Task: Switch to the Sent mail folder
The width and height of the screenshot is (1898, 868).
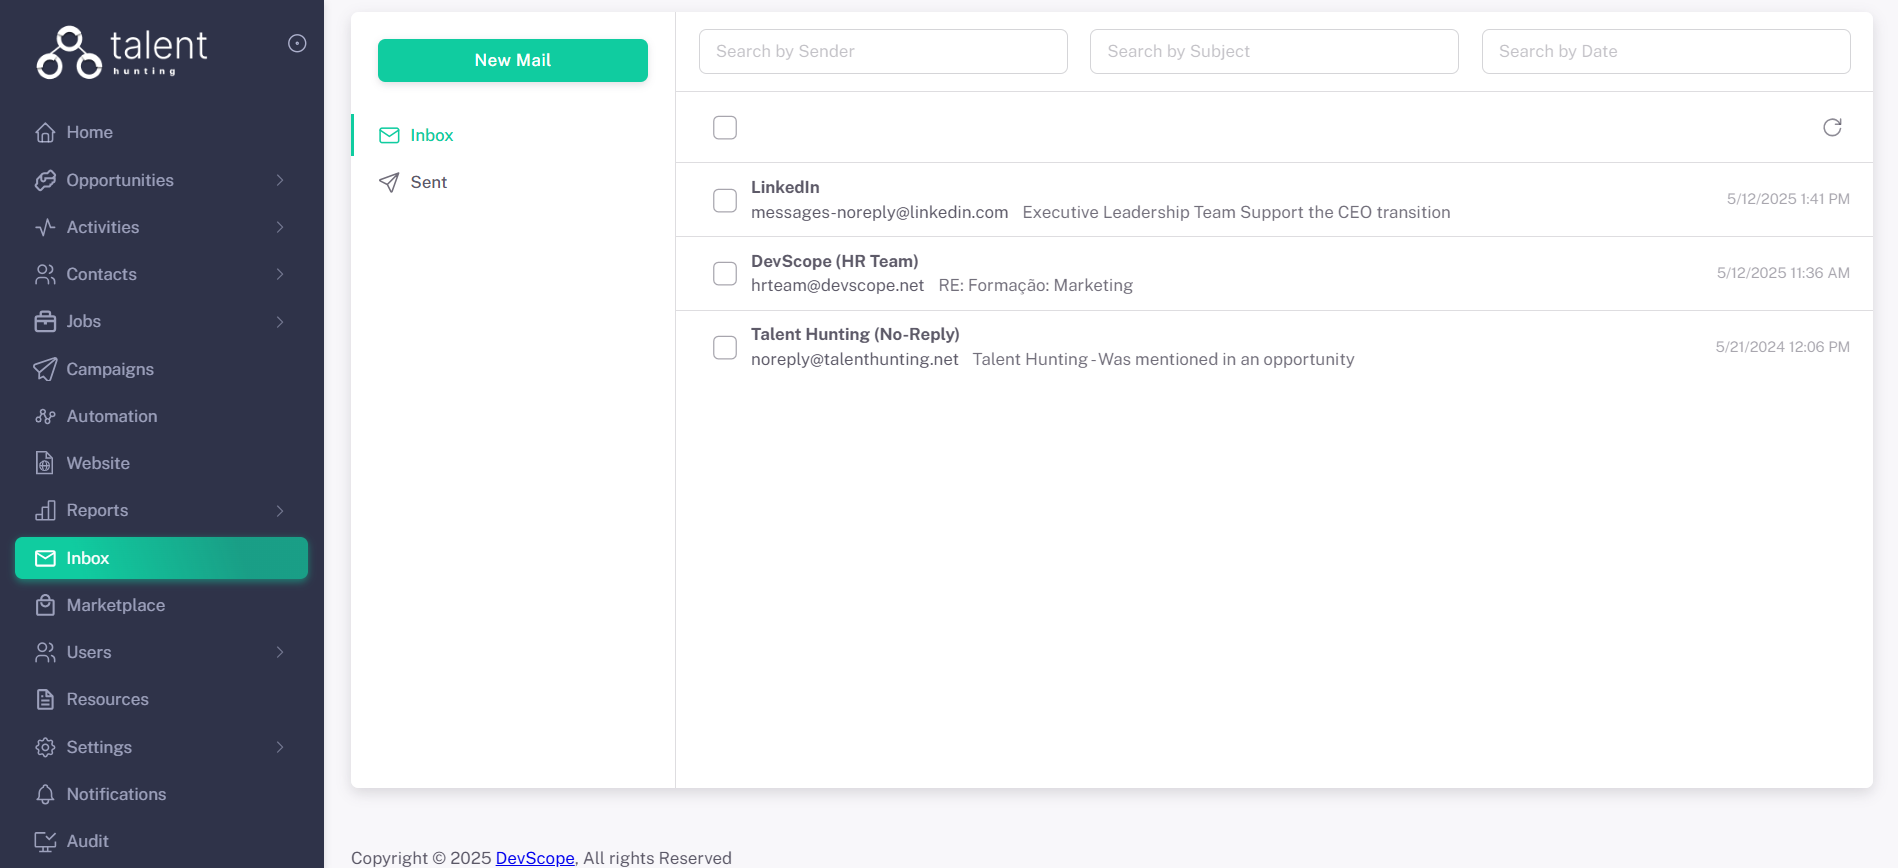Action: (x=428, y=182)
